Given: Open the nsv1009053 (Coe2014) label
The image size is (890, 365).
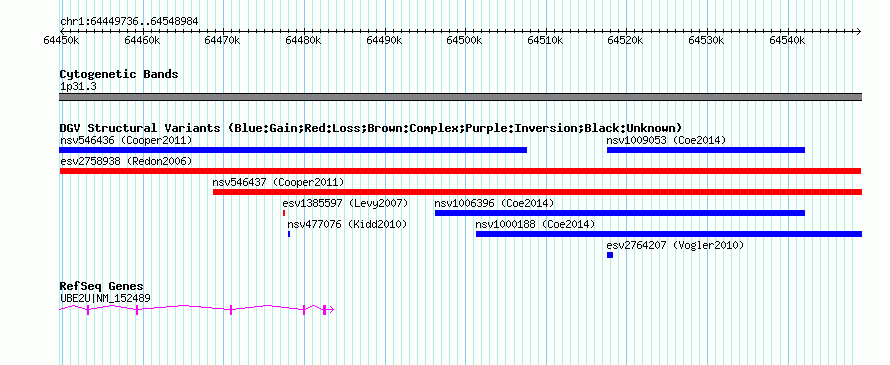Looking at the screenshot, I should tap(666, 140).
